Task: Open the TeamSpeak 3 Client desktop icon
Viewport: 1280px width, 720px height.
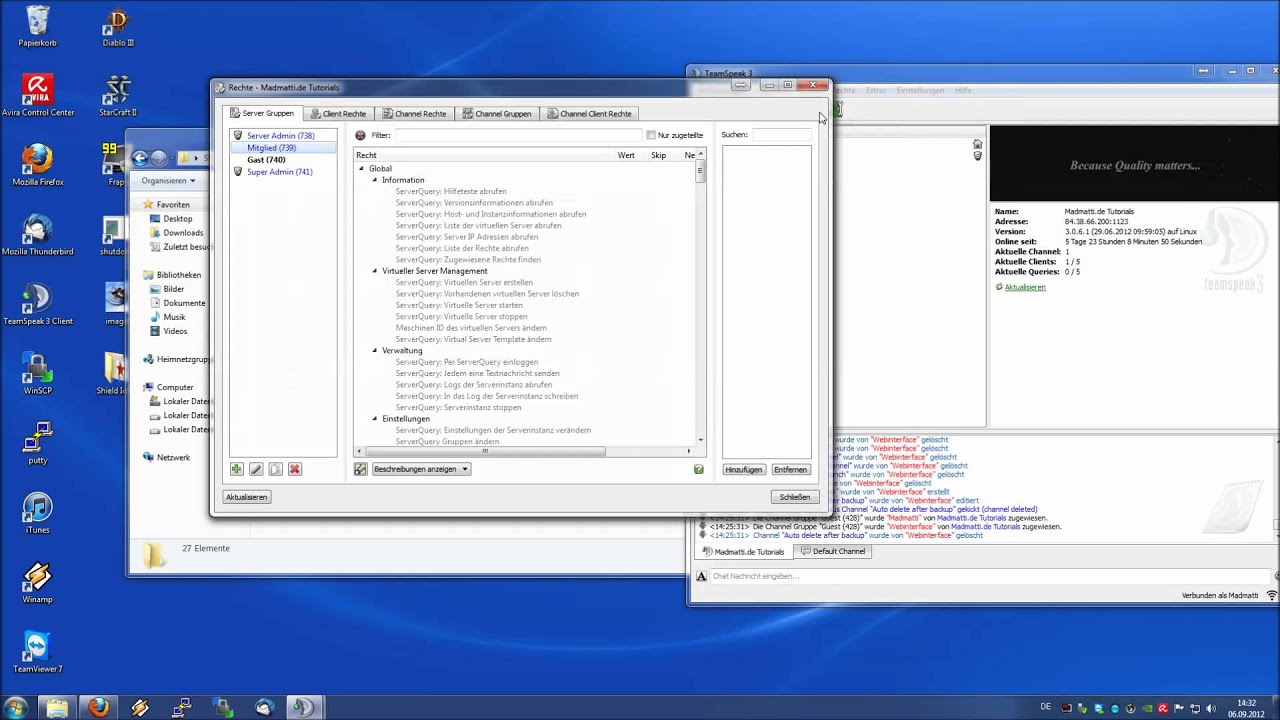Action: (38, 304)
